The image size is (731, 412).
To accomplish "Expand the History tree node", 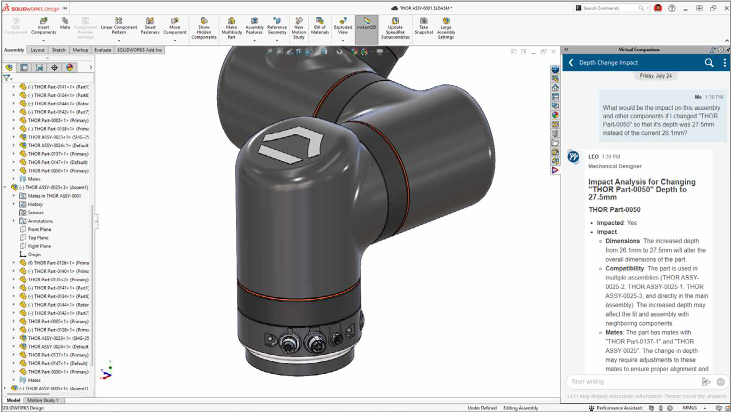I will pyautogui.click(x=14, y=204).
